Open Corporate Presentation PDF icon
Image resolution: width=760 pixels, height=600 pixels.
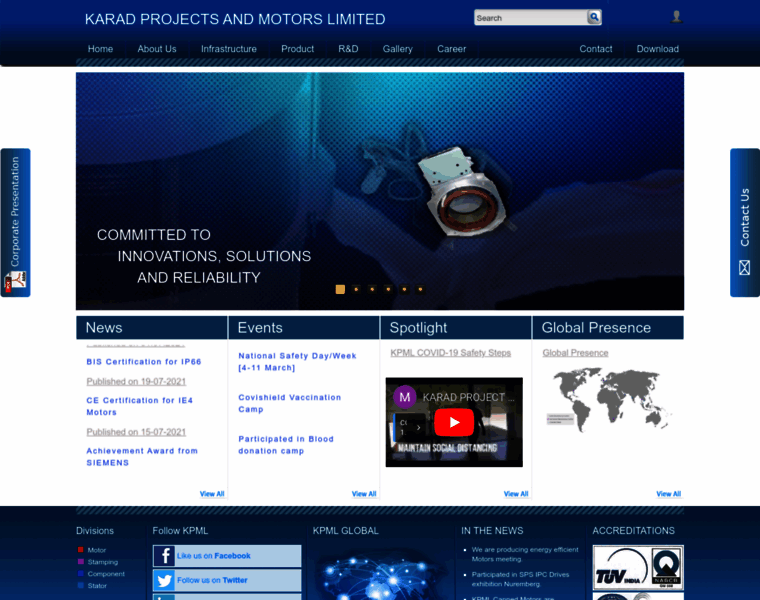[x=15, y=282]
